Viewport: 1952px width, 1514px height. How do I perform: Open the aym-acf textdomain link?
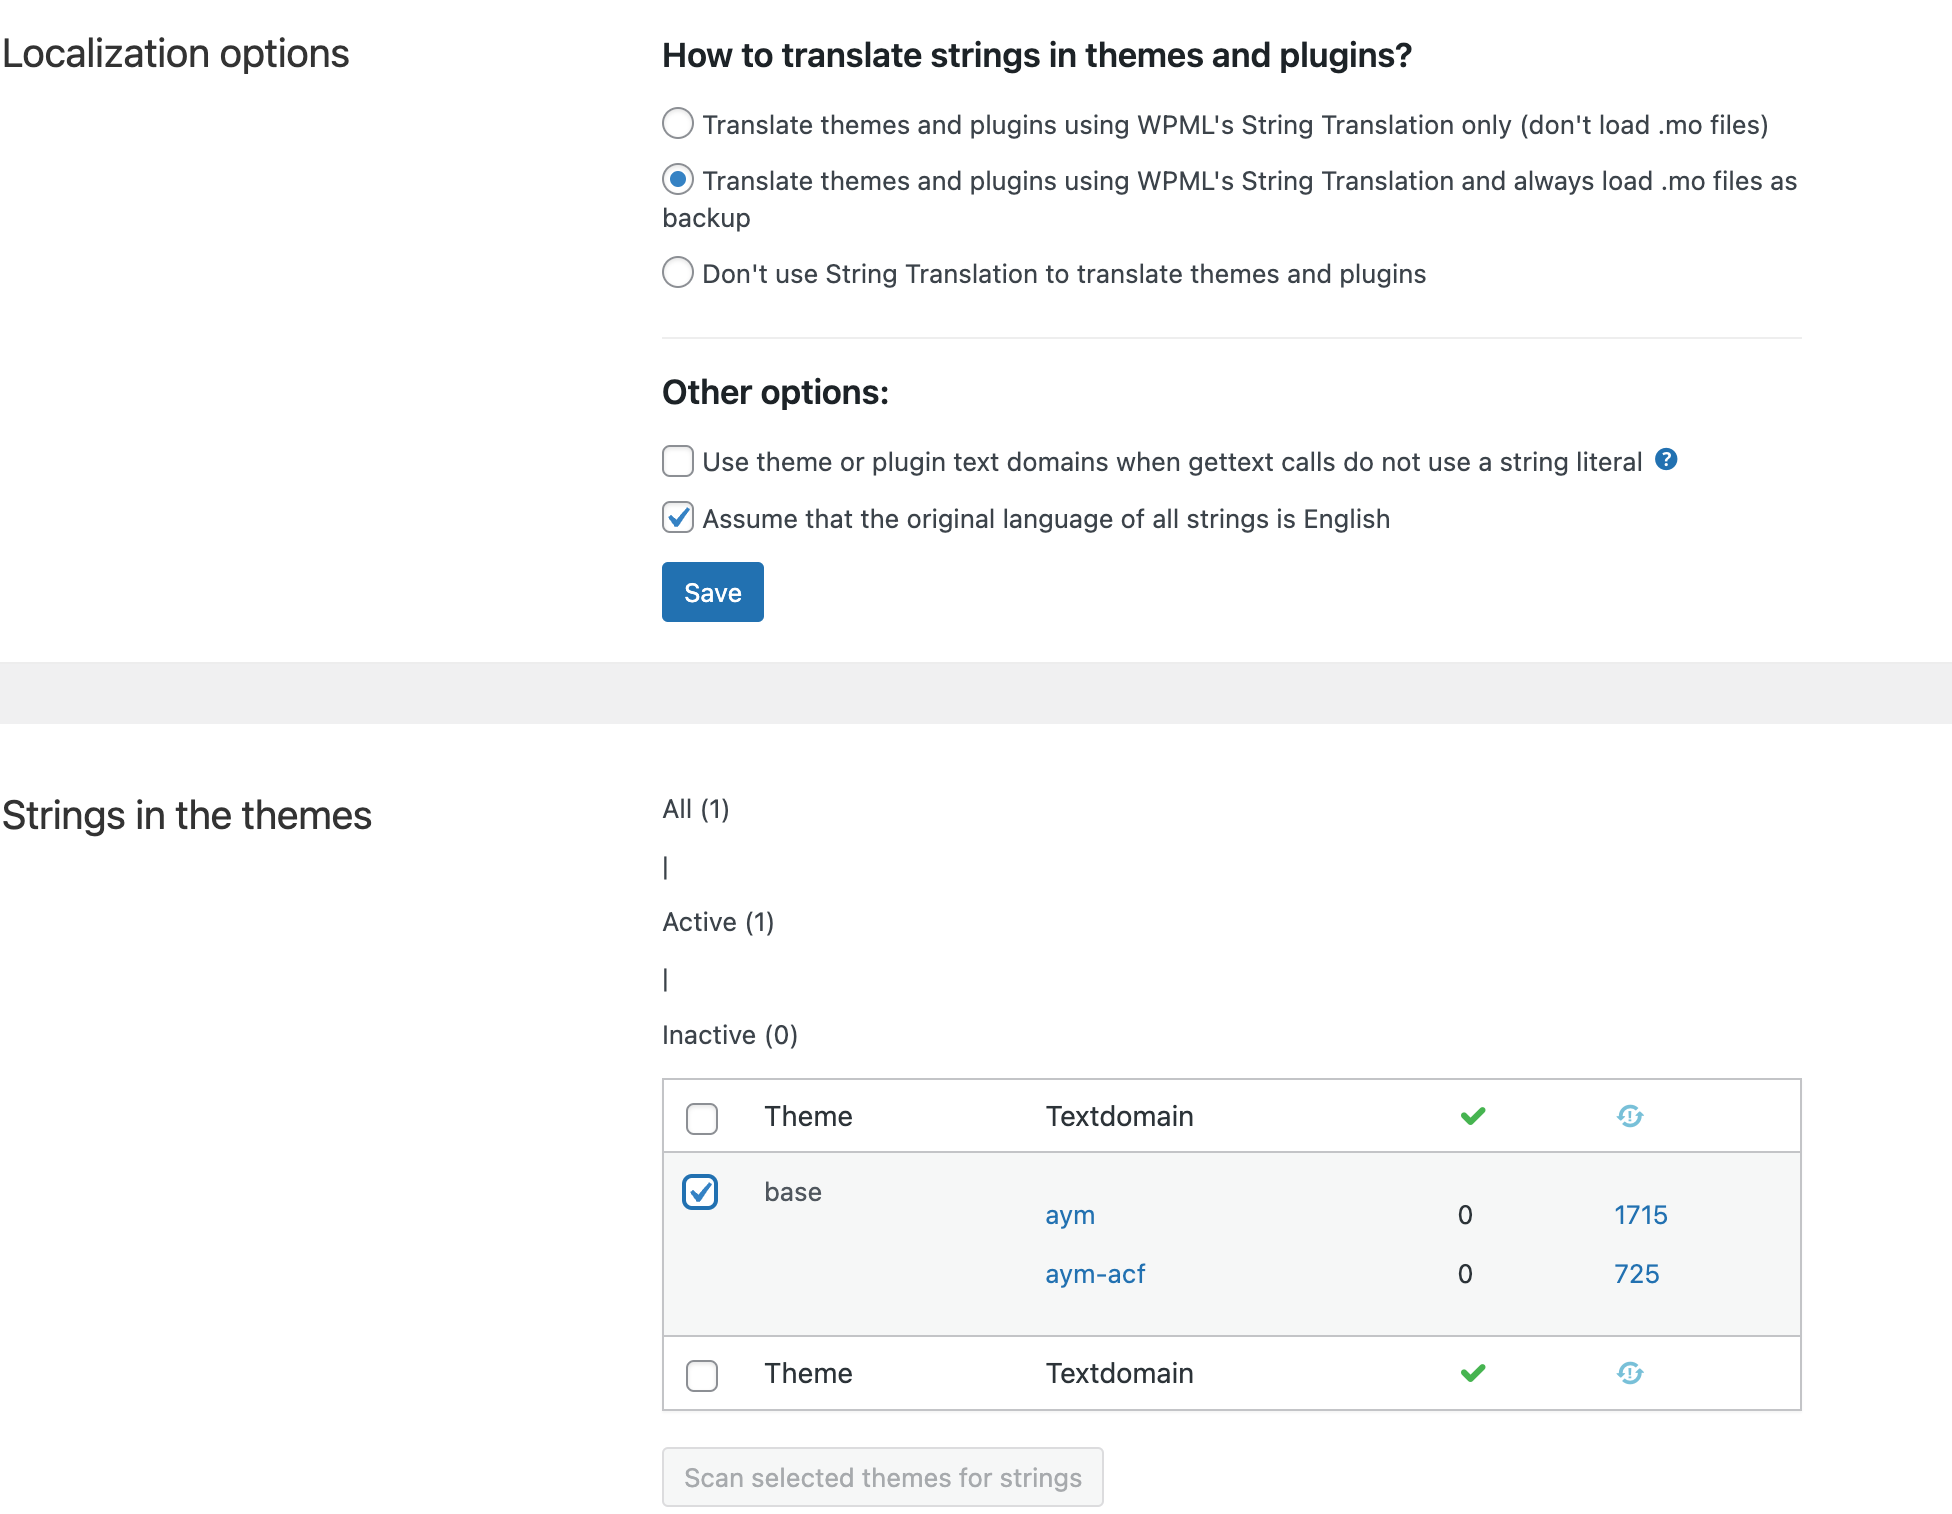pyautogui.click(x=1094, y=1274)
